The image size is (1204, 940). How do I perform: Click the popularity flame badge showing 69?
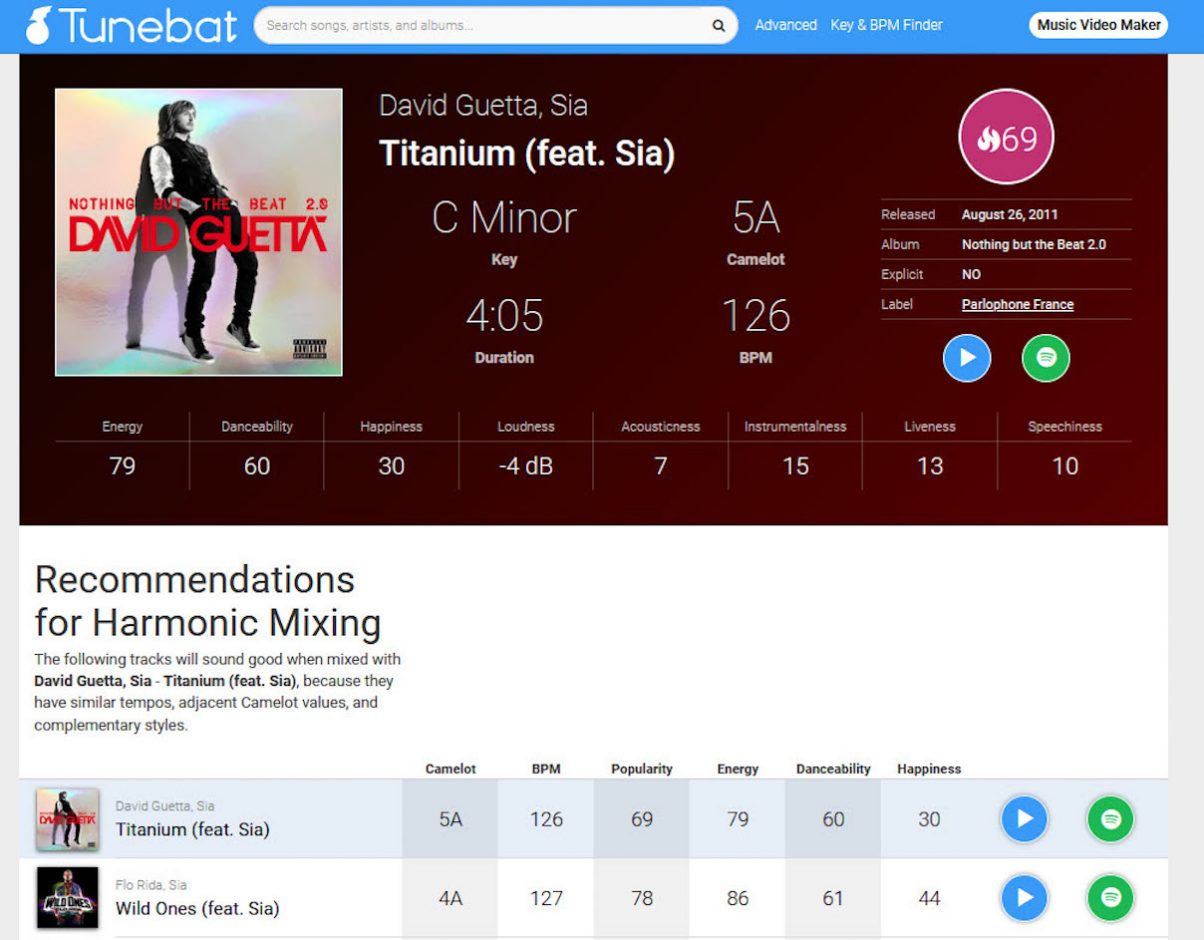pyautogui.click(x=1007, y=135)
